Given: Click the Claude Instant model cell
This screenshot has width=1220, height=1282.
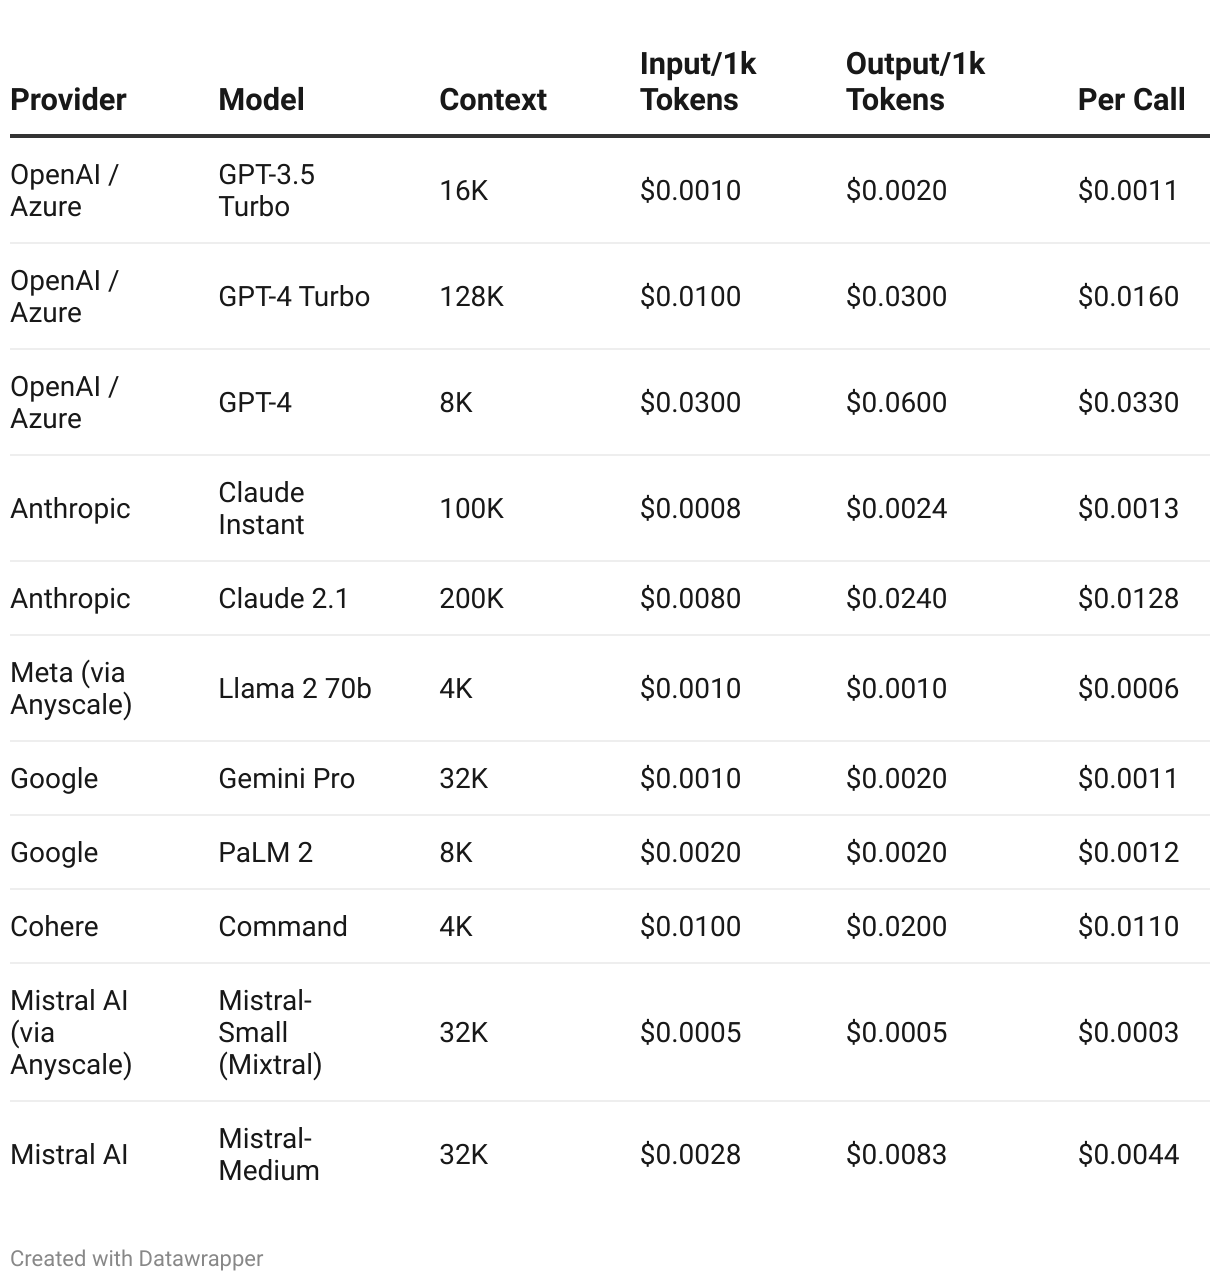Looking at the screenshot, I should (x=261, y=508).
